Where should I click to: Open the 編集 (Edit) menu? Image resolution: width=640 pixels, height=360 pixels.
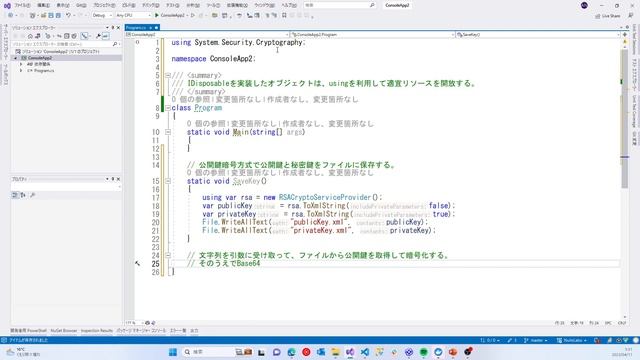pos(43,5)
